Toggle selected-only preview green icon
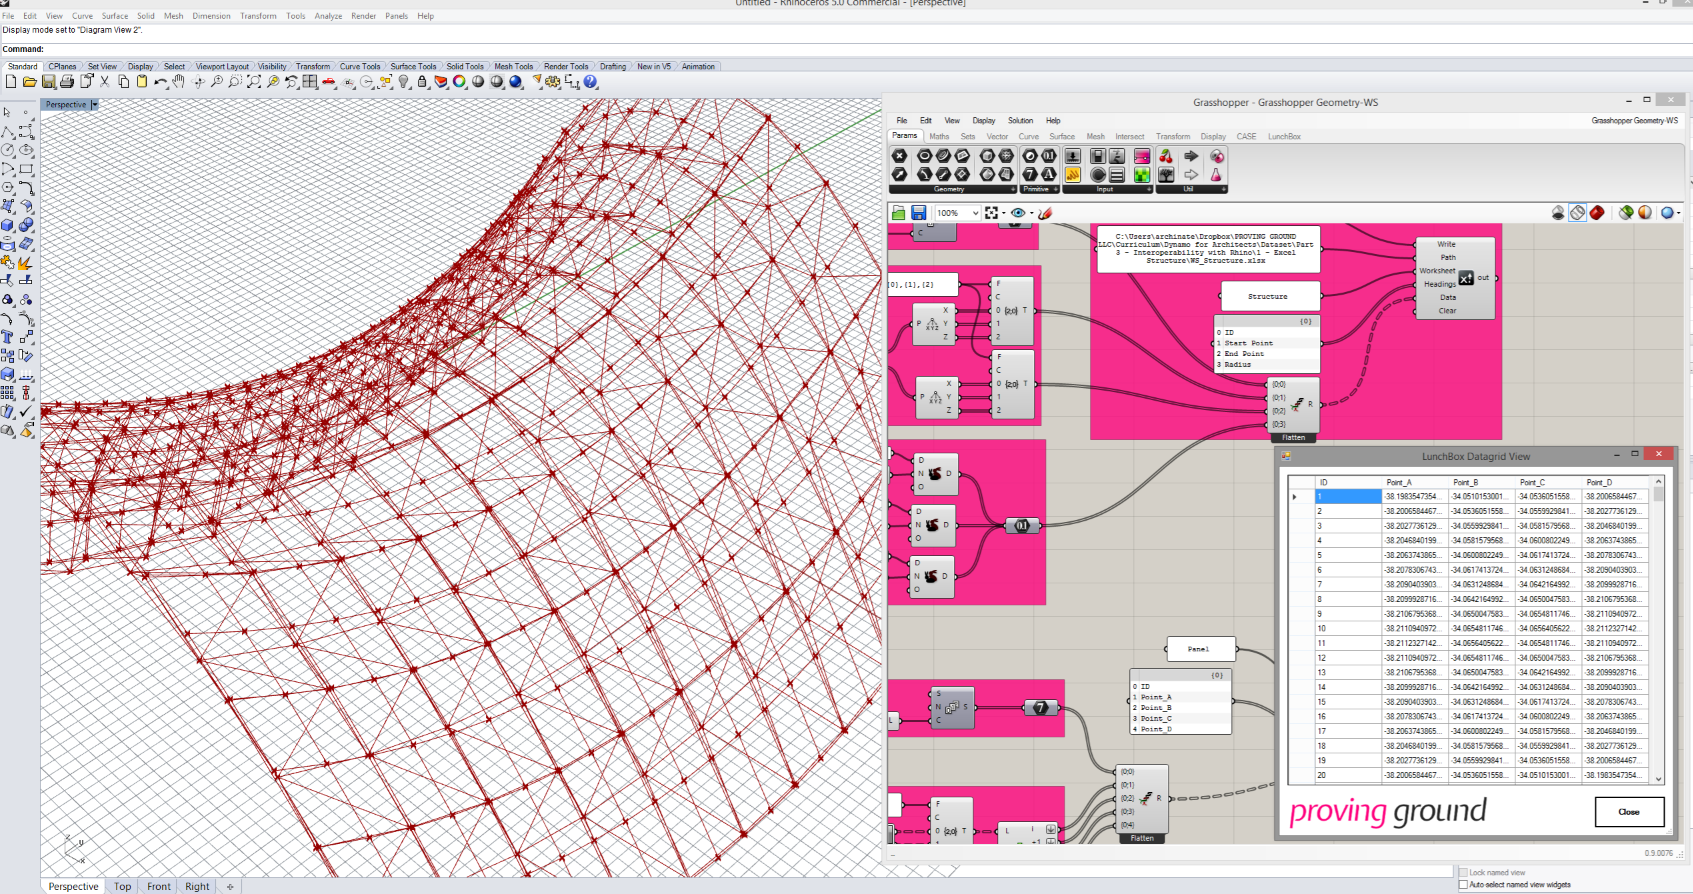Viewport: 1693px width, 894px height. (x=1626, y=212)
